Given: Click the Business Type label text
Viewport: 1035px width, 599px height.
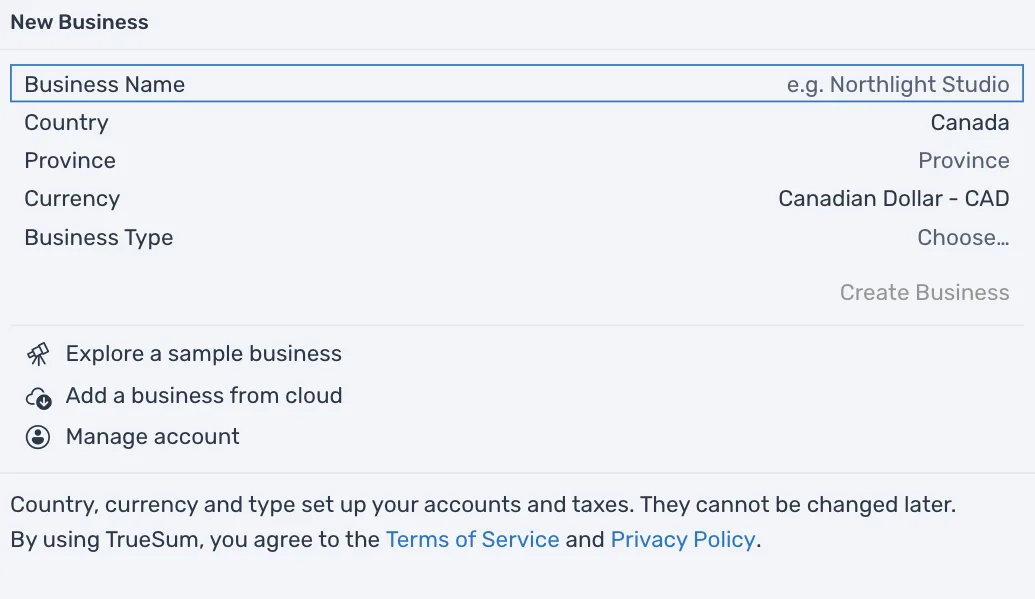Looking at the screenshot, I should [98, 237].
